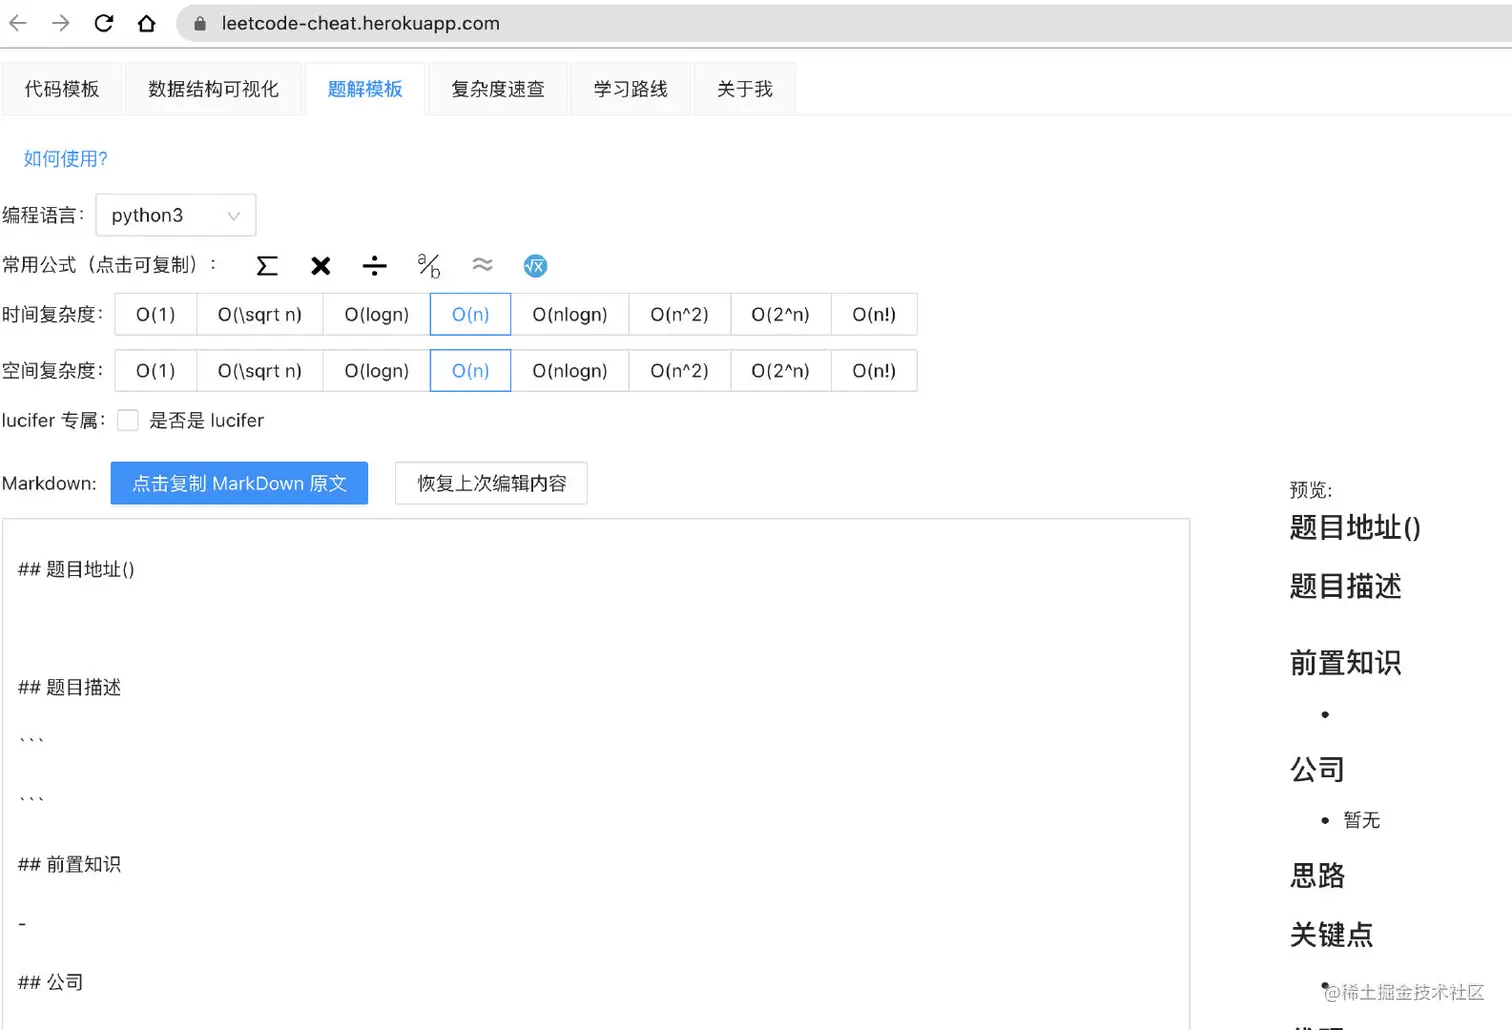Set 空间复杂度 to O(\sqrt n)

[260, 371]
